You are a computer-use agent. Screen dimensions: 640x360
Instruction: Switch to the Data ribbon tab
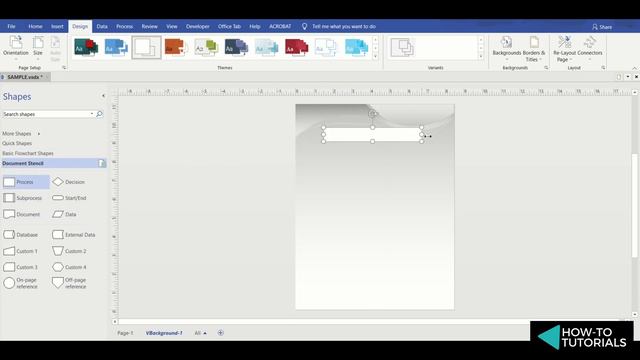point(102,27)
